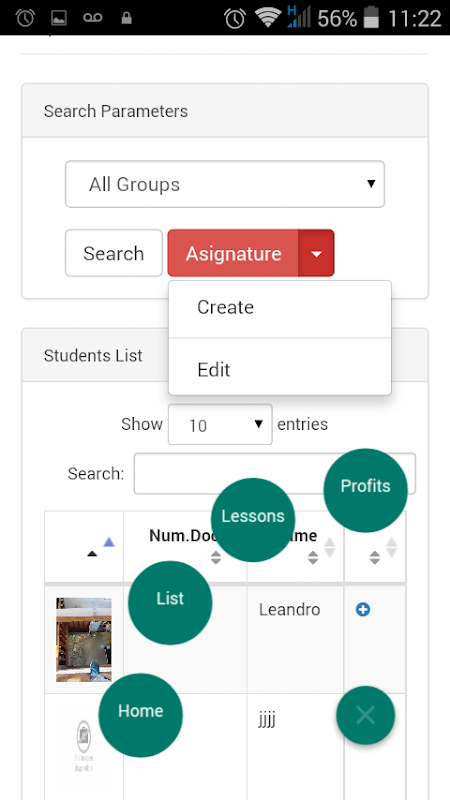Focus the students list Search input field

tap(274, 473)
